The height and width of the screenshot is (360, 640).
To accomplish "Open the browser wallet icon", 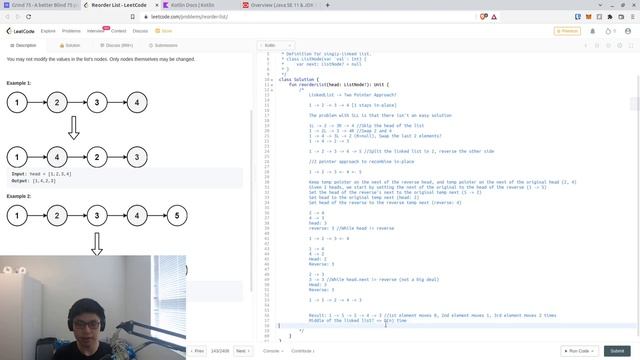I will tap(621, 17).
